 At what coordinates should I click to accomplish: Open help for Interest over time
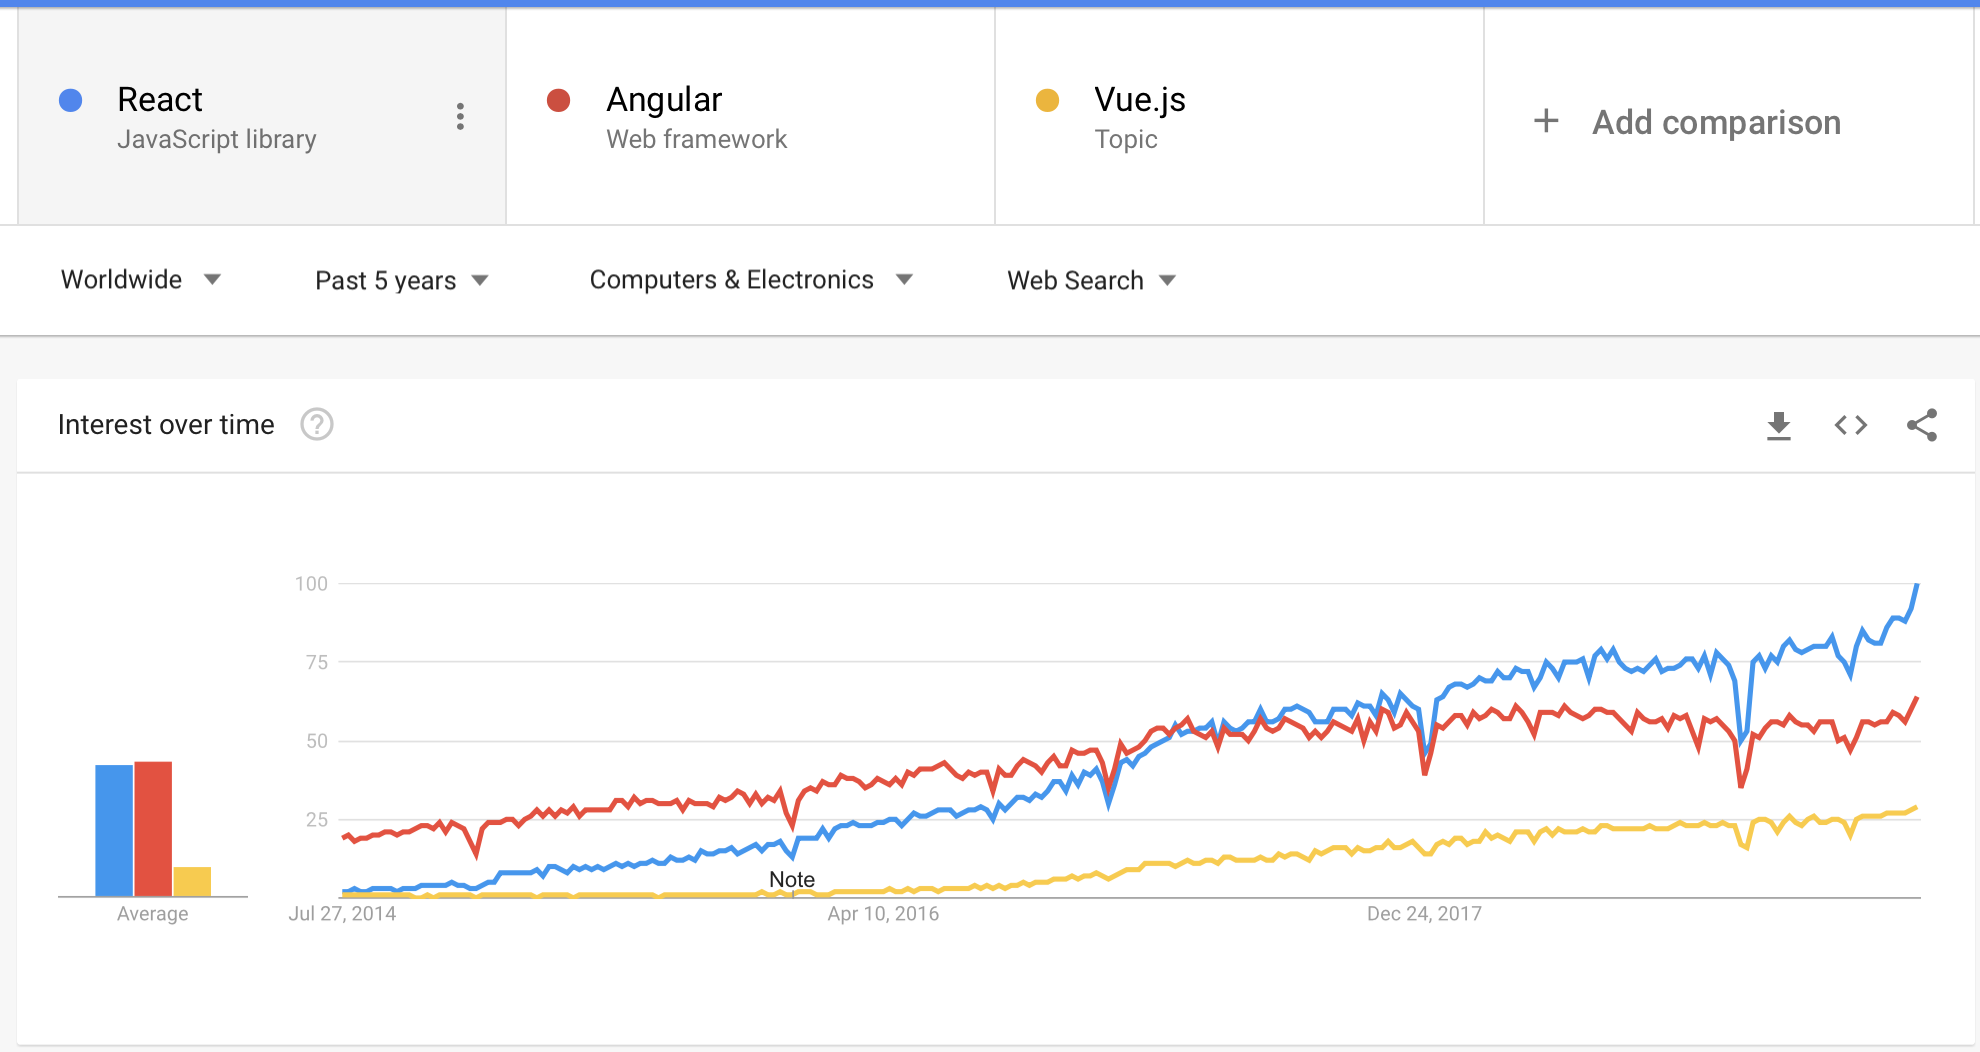[x=317, y=425]
